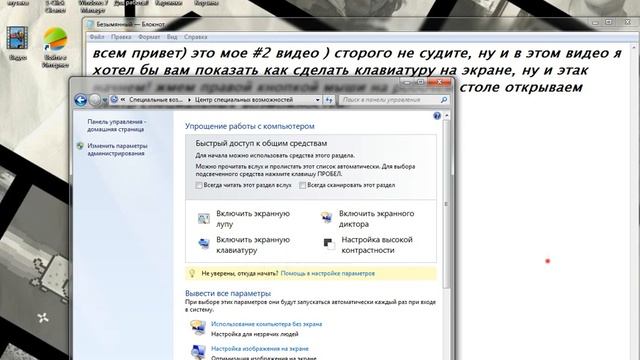Expand the breadcrumb double-chevron at path start
This screenshot has width=640, height=360.
point(123,99)
